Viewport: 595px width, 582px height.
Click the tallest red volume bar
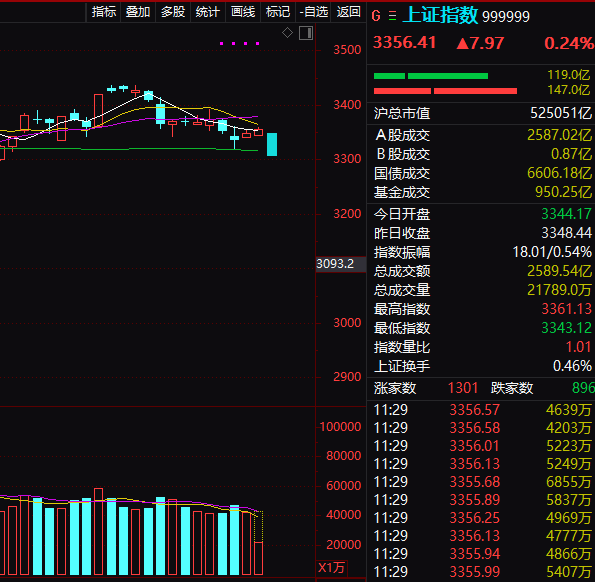[98, 531]
